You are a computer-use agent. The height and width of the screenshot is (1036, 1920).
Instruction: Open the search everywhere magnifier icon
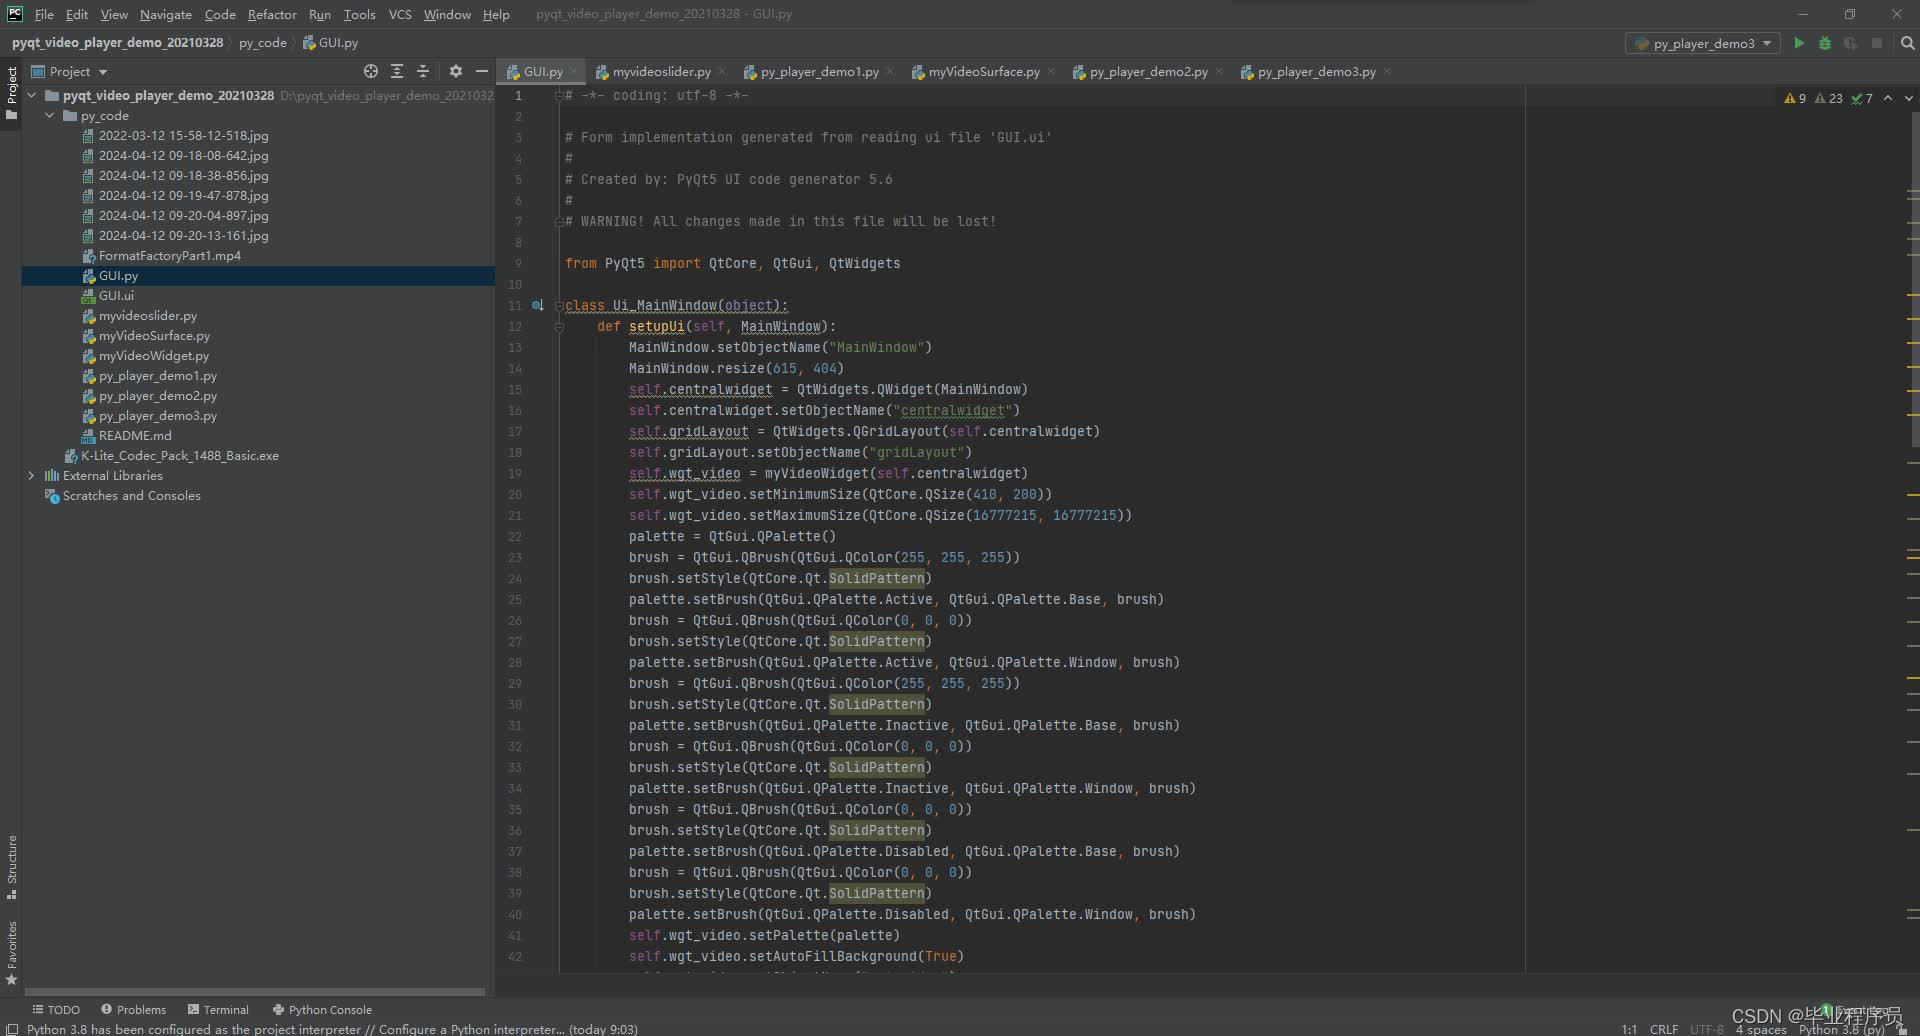(x=1907, y=43)
